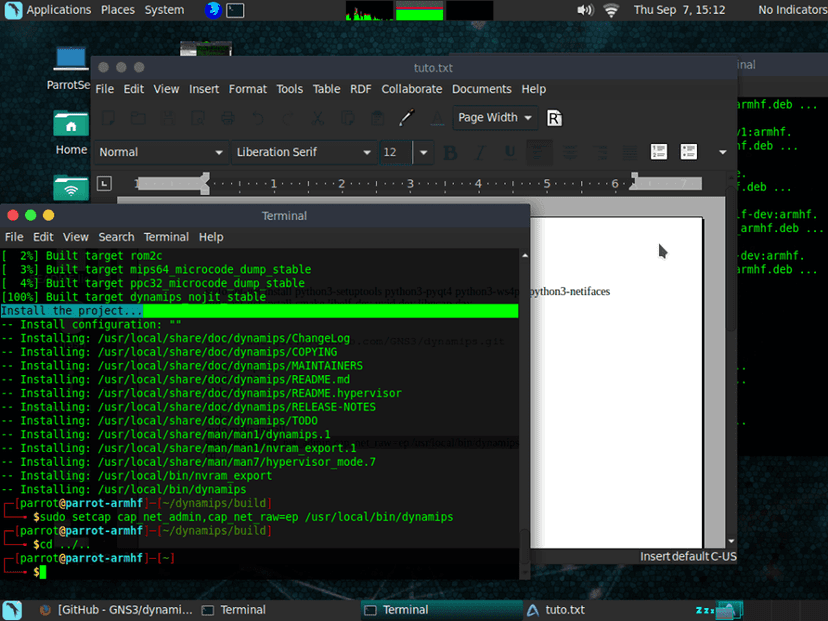
Task: Click the Cut scissors icon in AbiWord
Action: (317, 117)
